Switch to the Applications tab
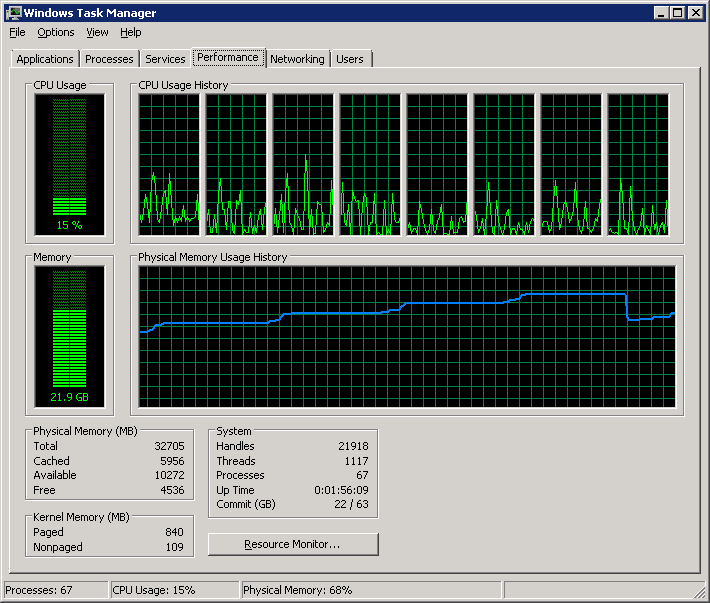 (45, 59)
